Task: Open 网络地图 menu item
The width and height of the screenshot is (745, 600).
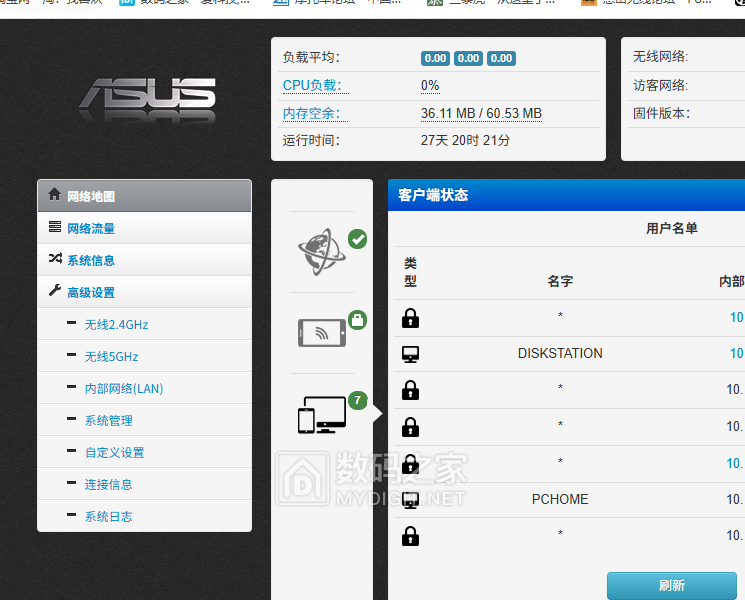Action: (144, 196)
